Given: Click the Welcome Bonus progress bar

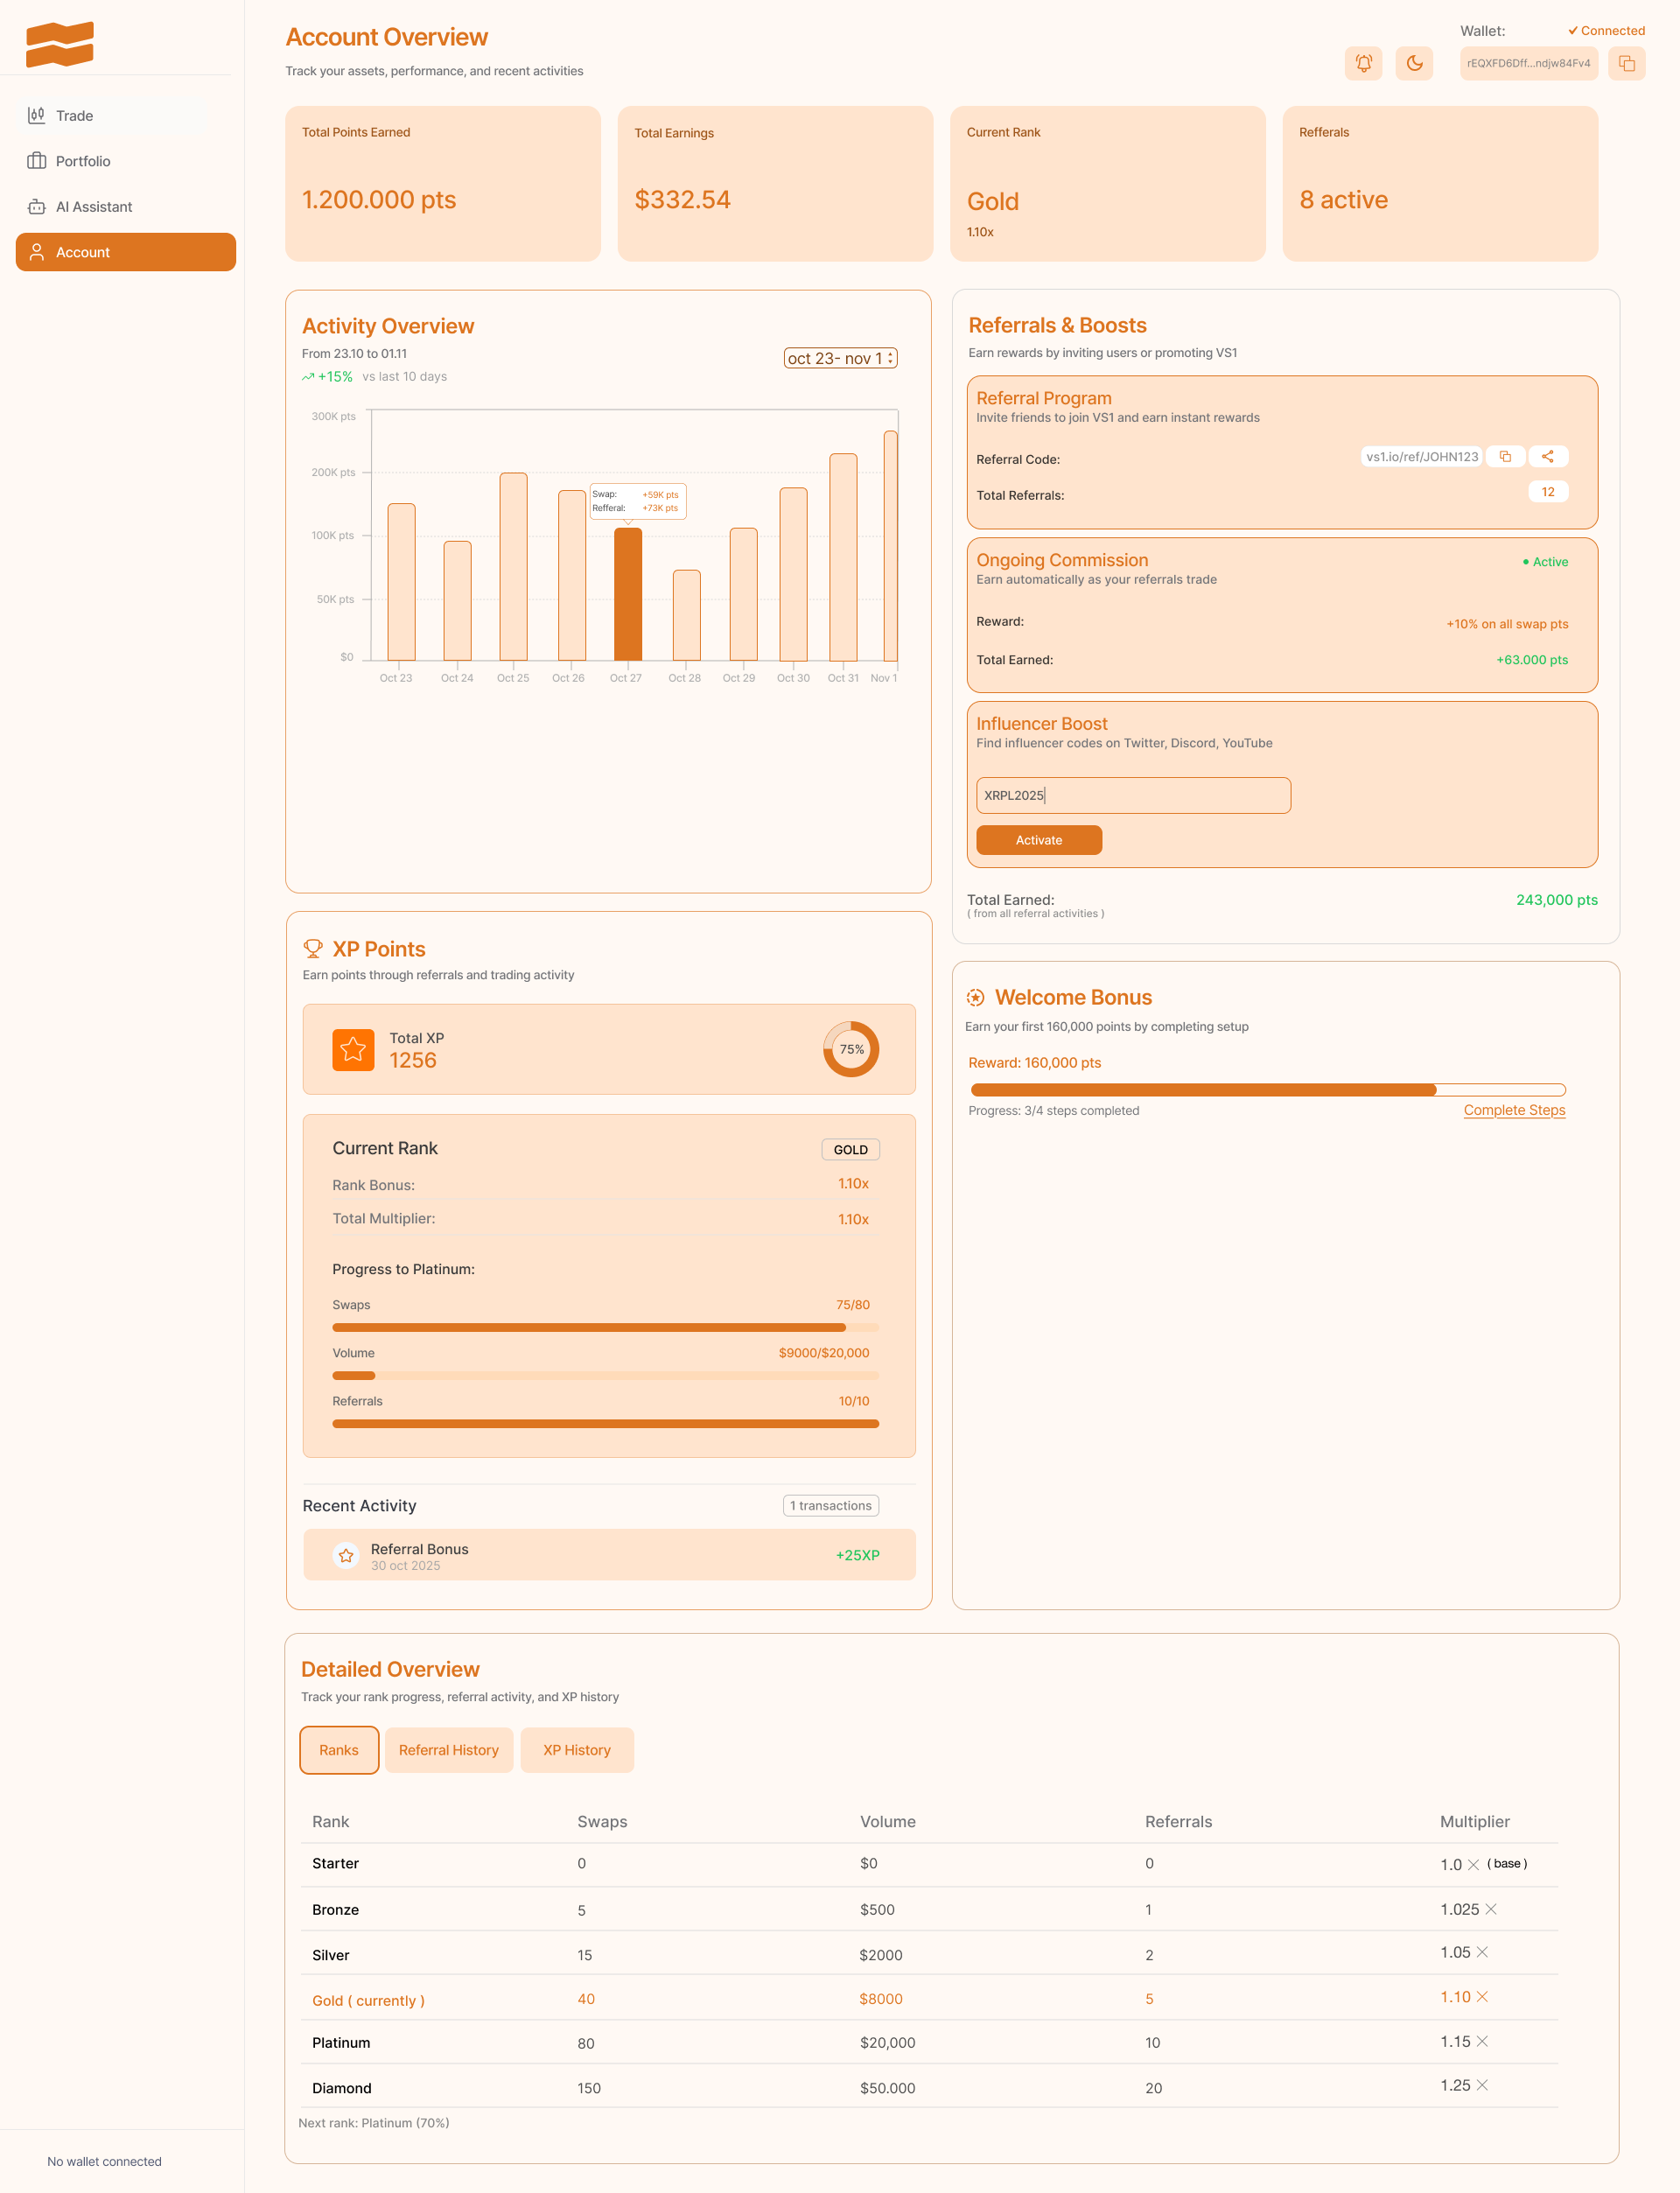Looking at the screenshot, I should pyautogui.click(x=1267, y=1089).
